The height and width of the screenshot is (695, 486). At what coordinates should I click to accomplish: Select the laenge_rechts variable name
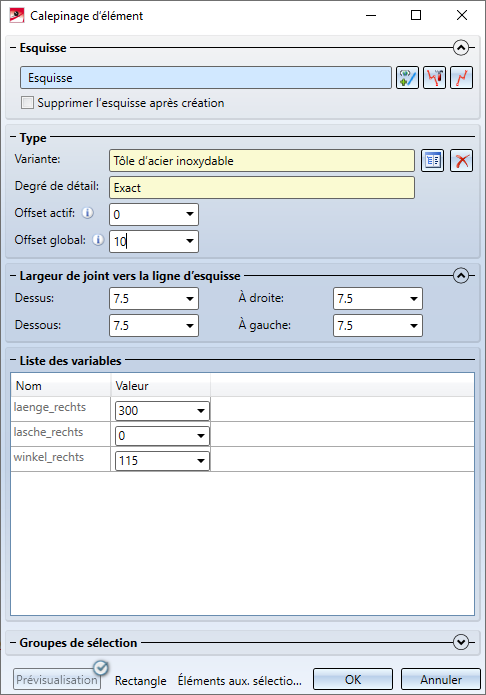[50, 407]
